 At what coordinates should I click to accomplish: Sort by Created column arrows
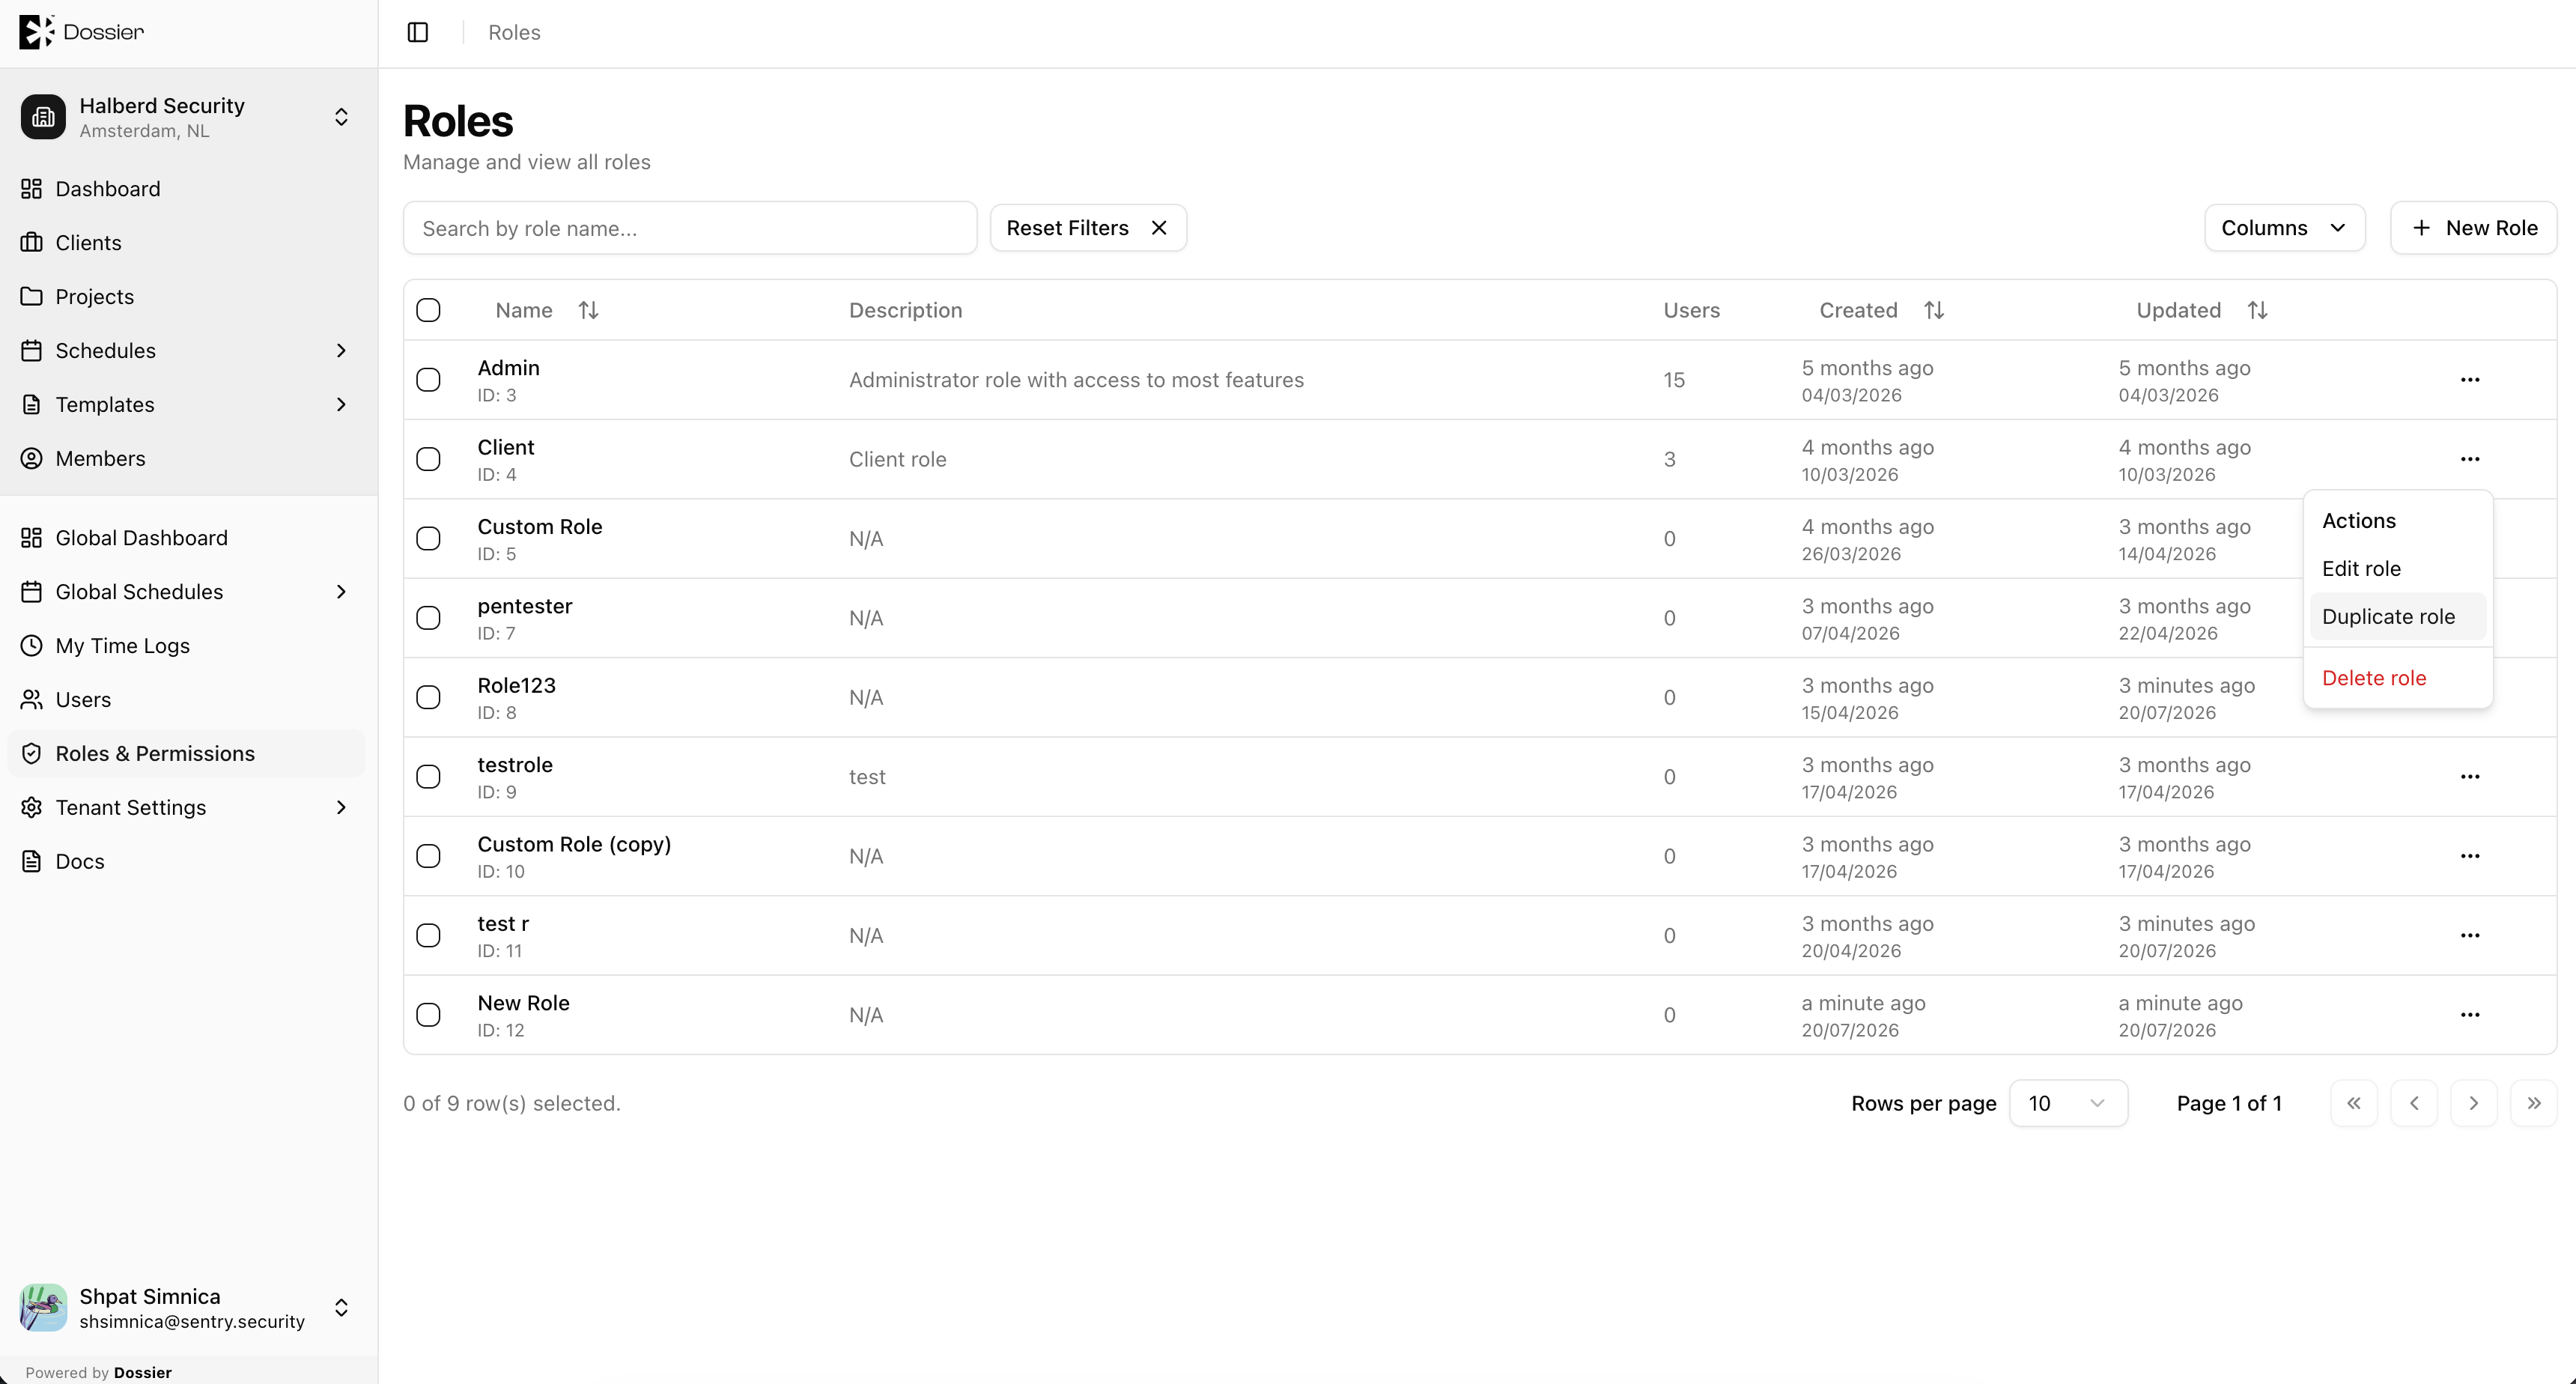pos(1934,310)
